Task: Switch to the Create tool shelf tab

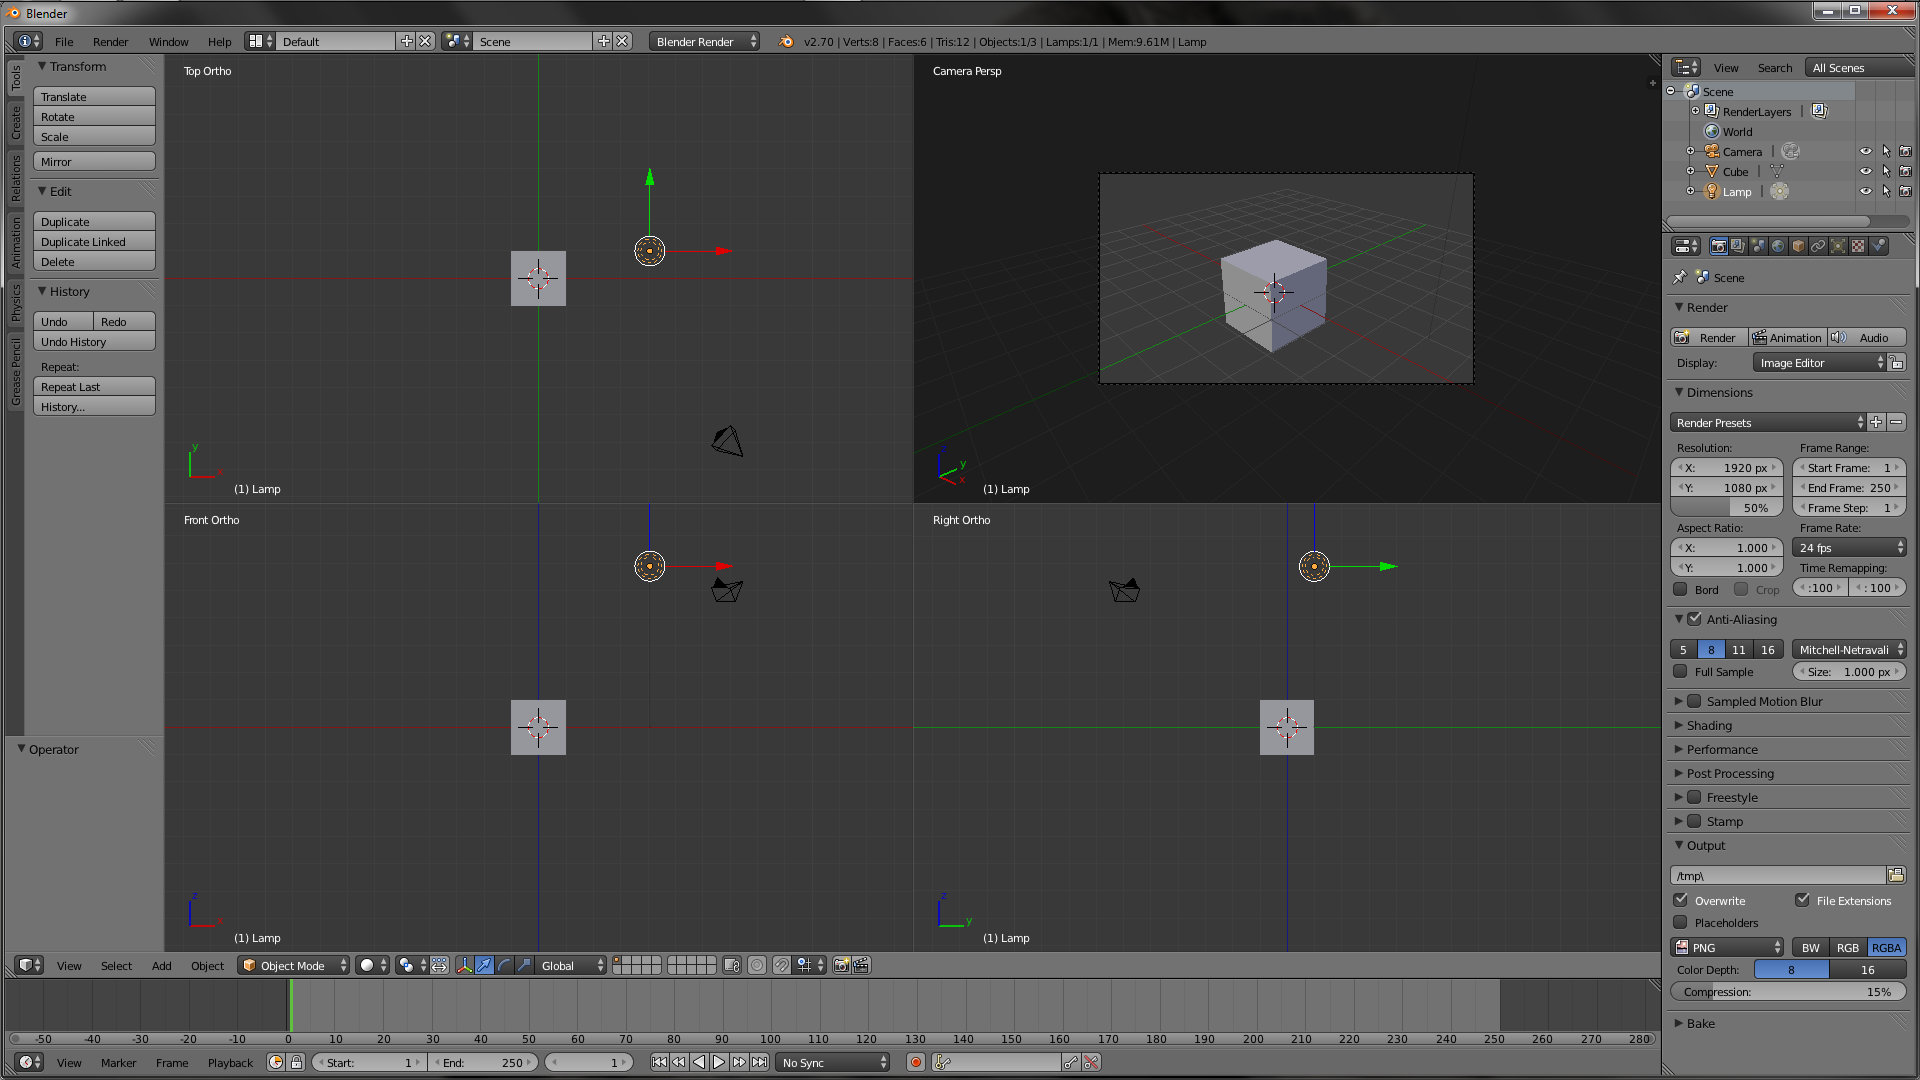Action: 15,123
